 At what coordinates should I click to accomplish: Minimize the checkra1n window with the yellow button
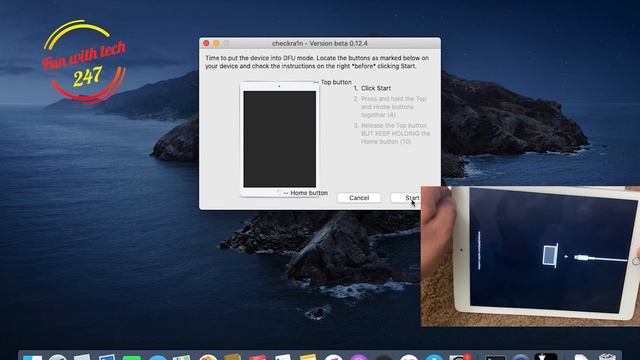coord(216,43)
